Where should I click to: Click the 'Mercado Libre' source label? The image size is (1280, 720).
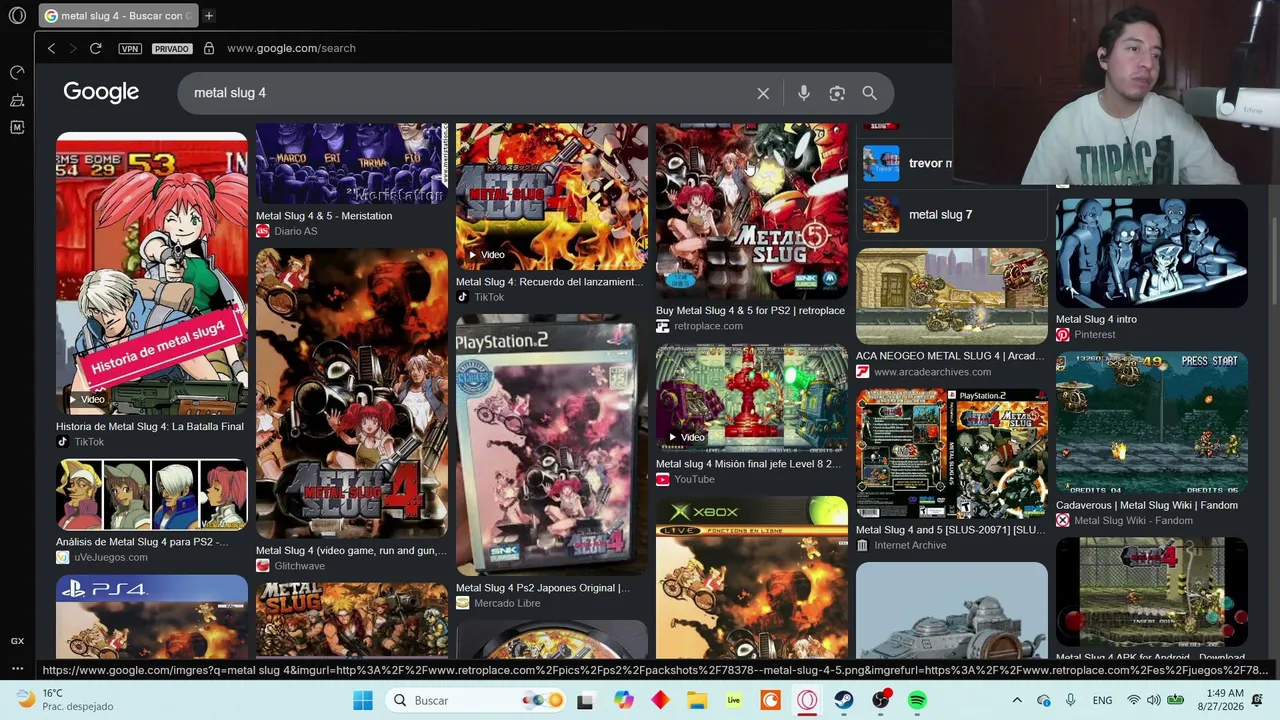507,603
